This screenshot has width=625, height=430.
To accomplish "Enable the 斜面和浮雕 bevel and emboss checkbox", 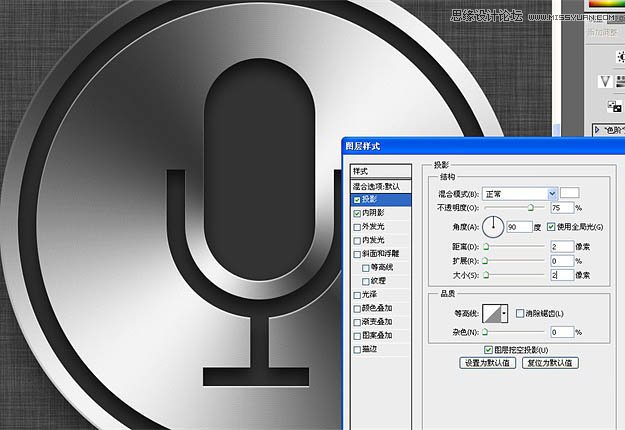I will click(357, 254).
